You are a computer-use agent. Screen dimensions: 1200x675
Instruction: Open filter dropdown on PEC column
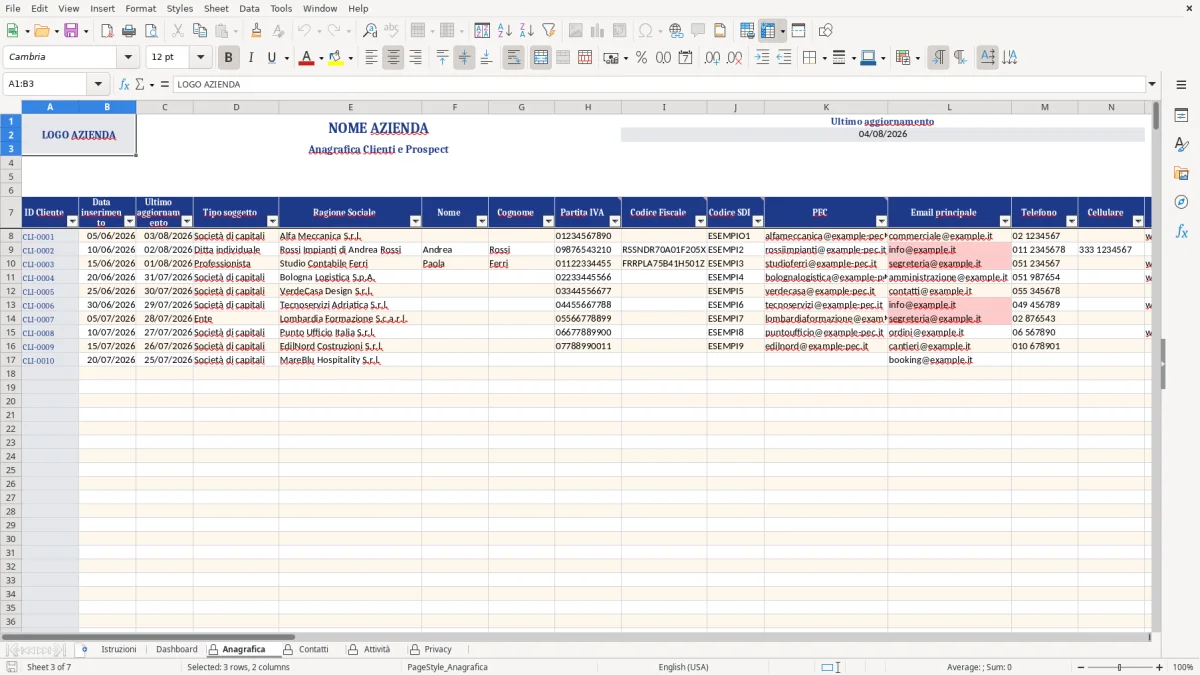coord(881,221)
